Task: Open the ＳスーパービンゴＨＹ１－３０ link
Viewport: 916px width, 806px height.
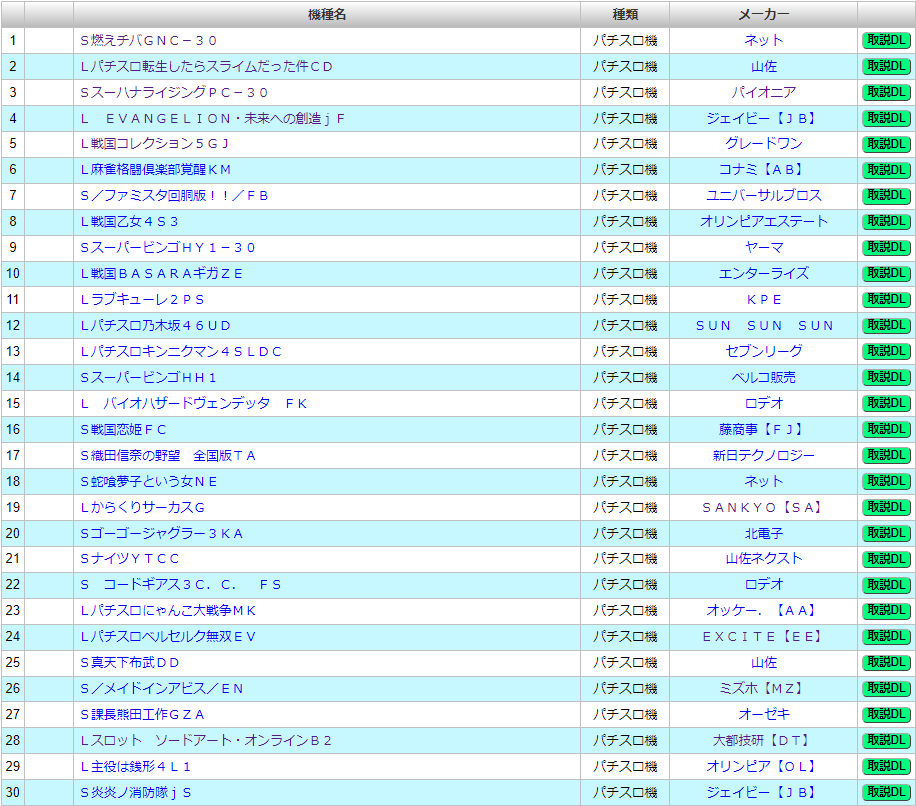Action: tap(168, 248)
